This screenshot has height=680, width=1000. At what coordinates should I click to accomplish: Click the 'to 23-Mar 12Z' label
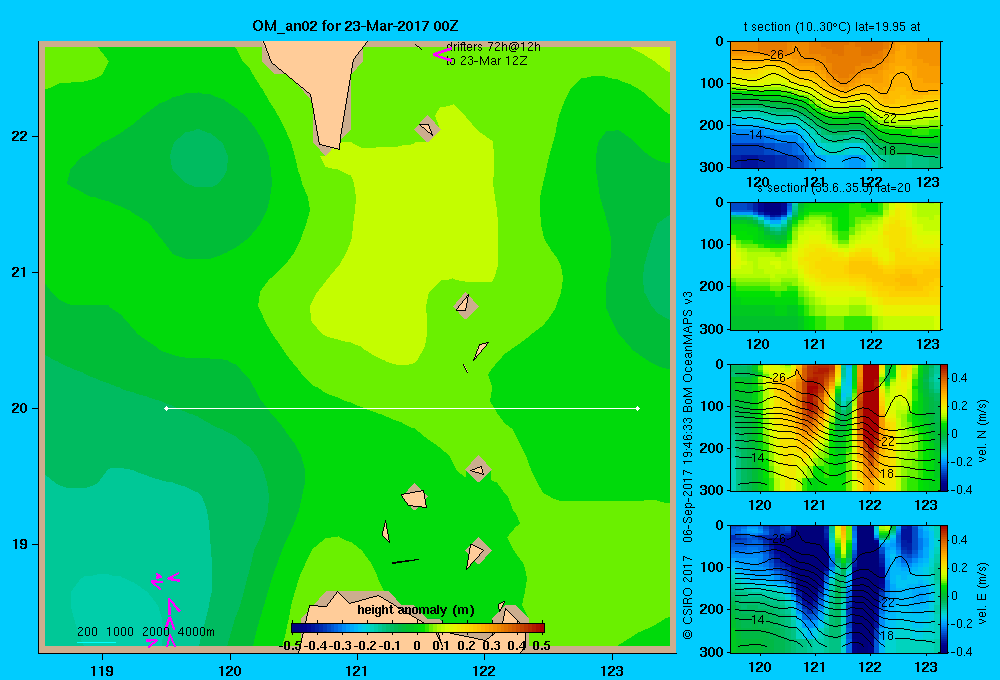(x=487, y=61)
